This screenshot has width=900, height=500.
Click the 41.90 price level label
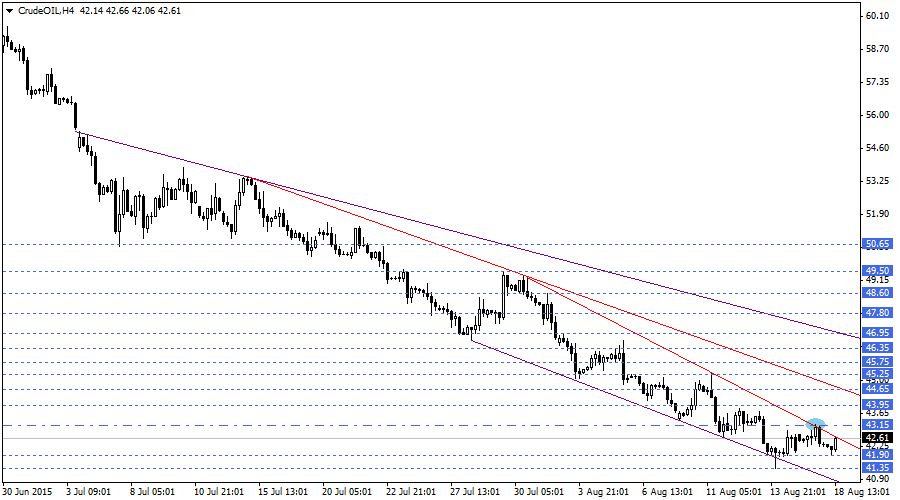[x=878, y=455]
